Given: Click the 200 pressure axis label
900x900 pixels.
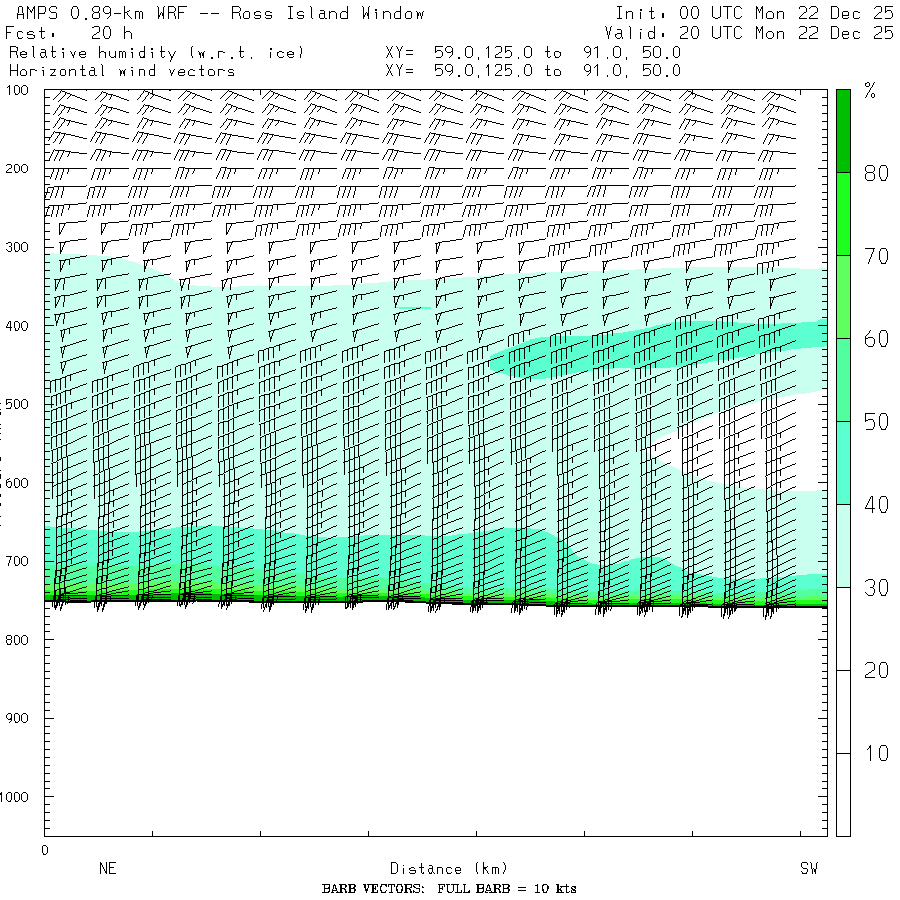Looking at the screenshot, I should click(17, 169).
